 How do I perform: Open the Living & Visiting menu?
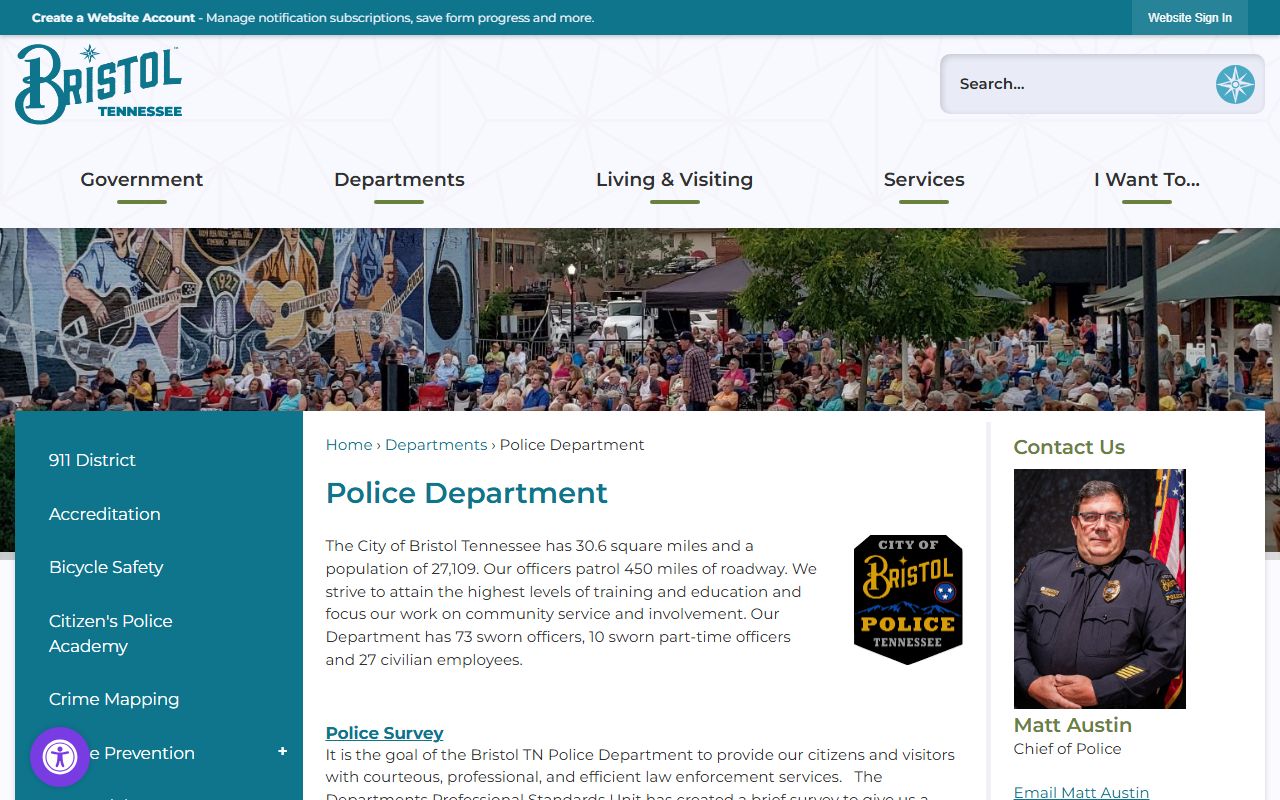coord(674,180)
